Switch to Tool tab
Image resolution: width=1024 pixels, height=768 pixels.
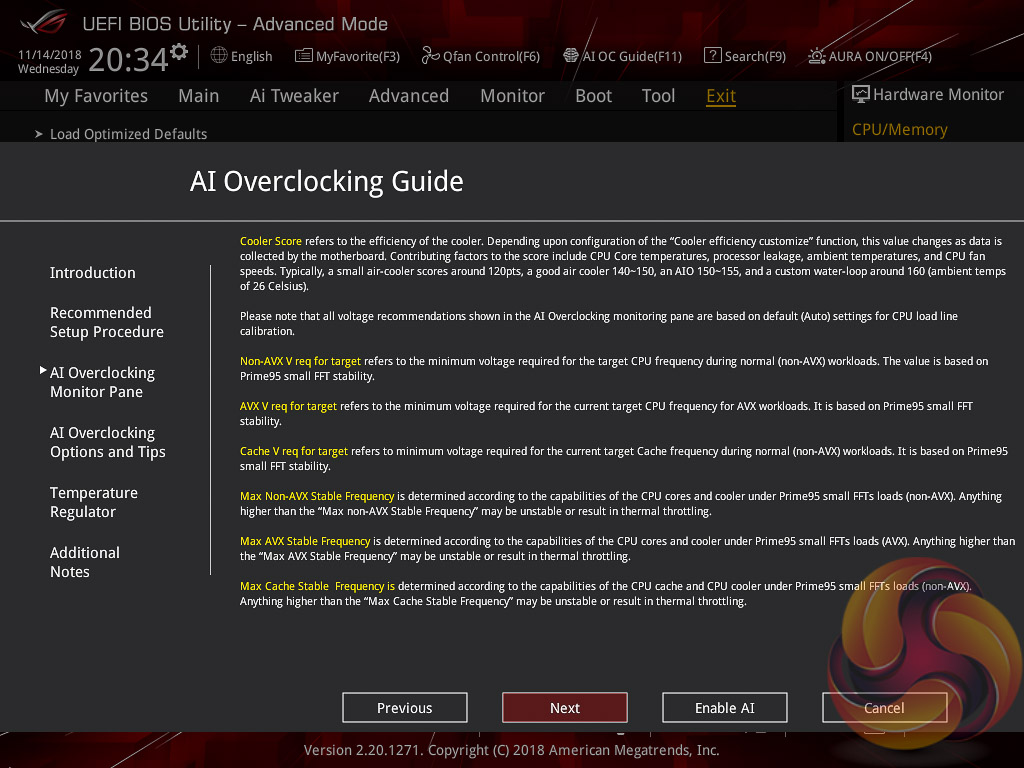click(x=658, y=96)
